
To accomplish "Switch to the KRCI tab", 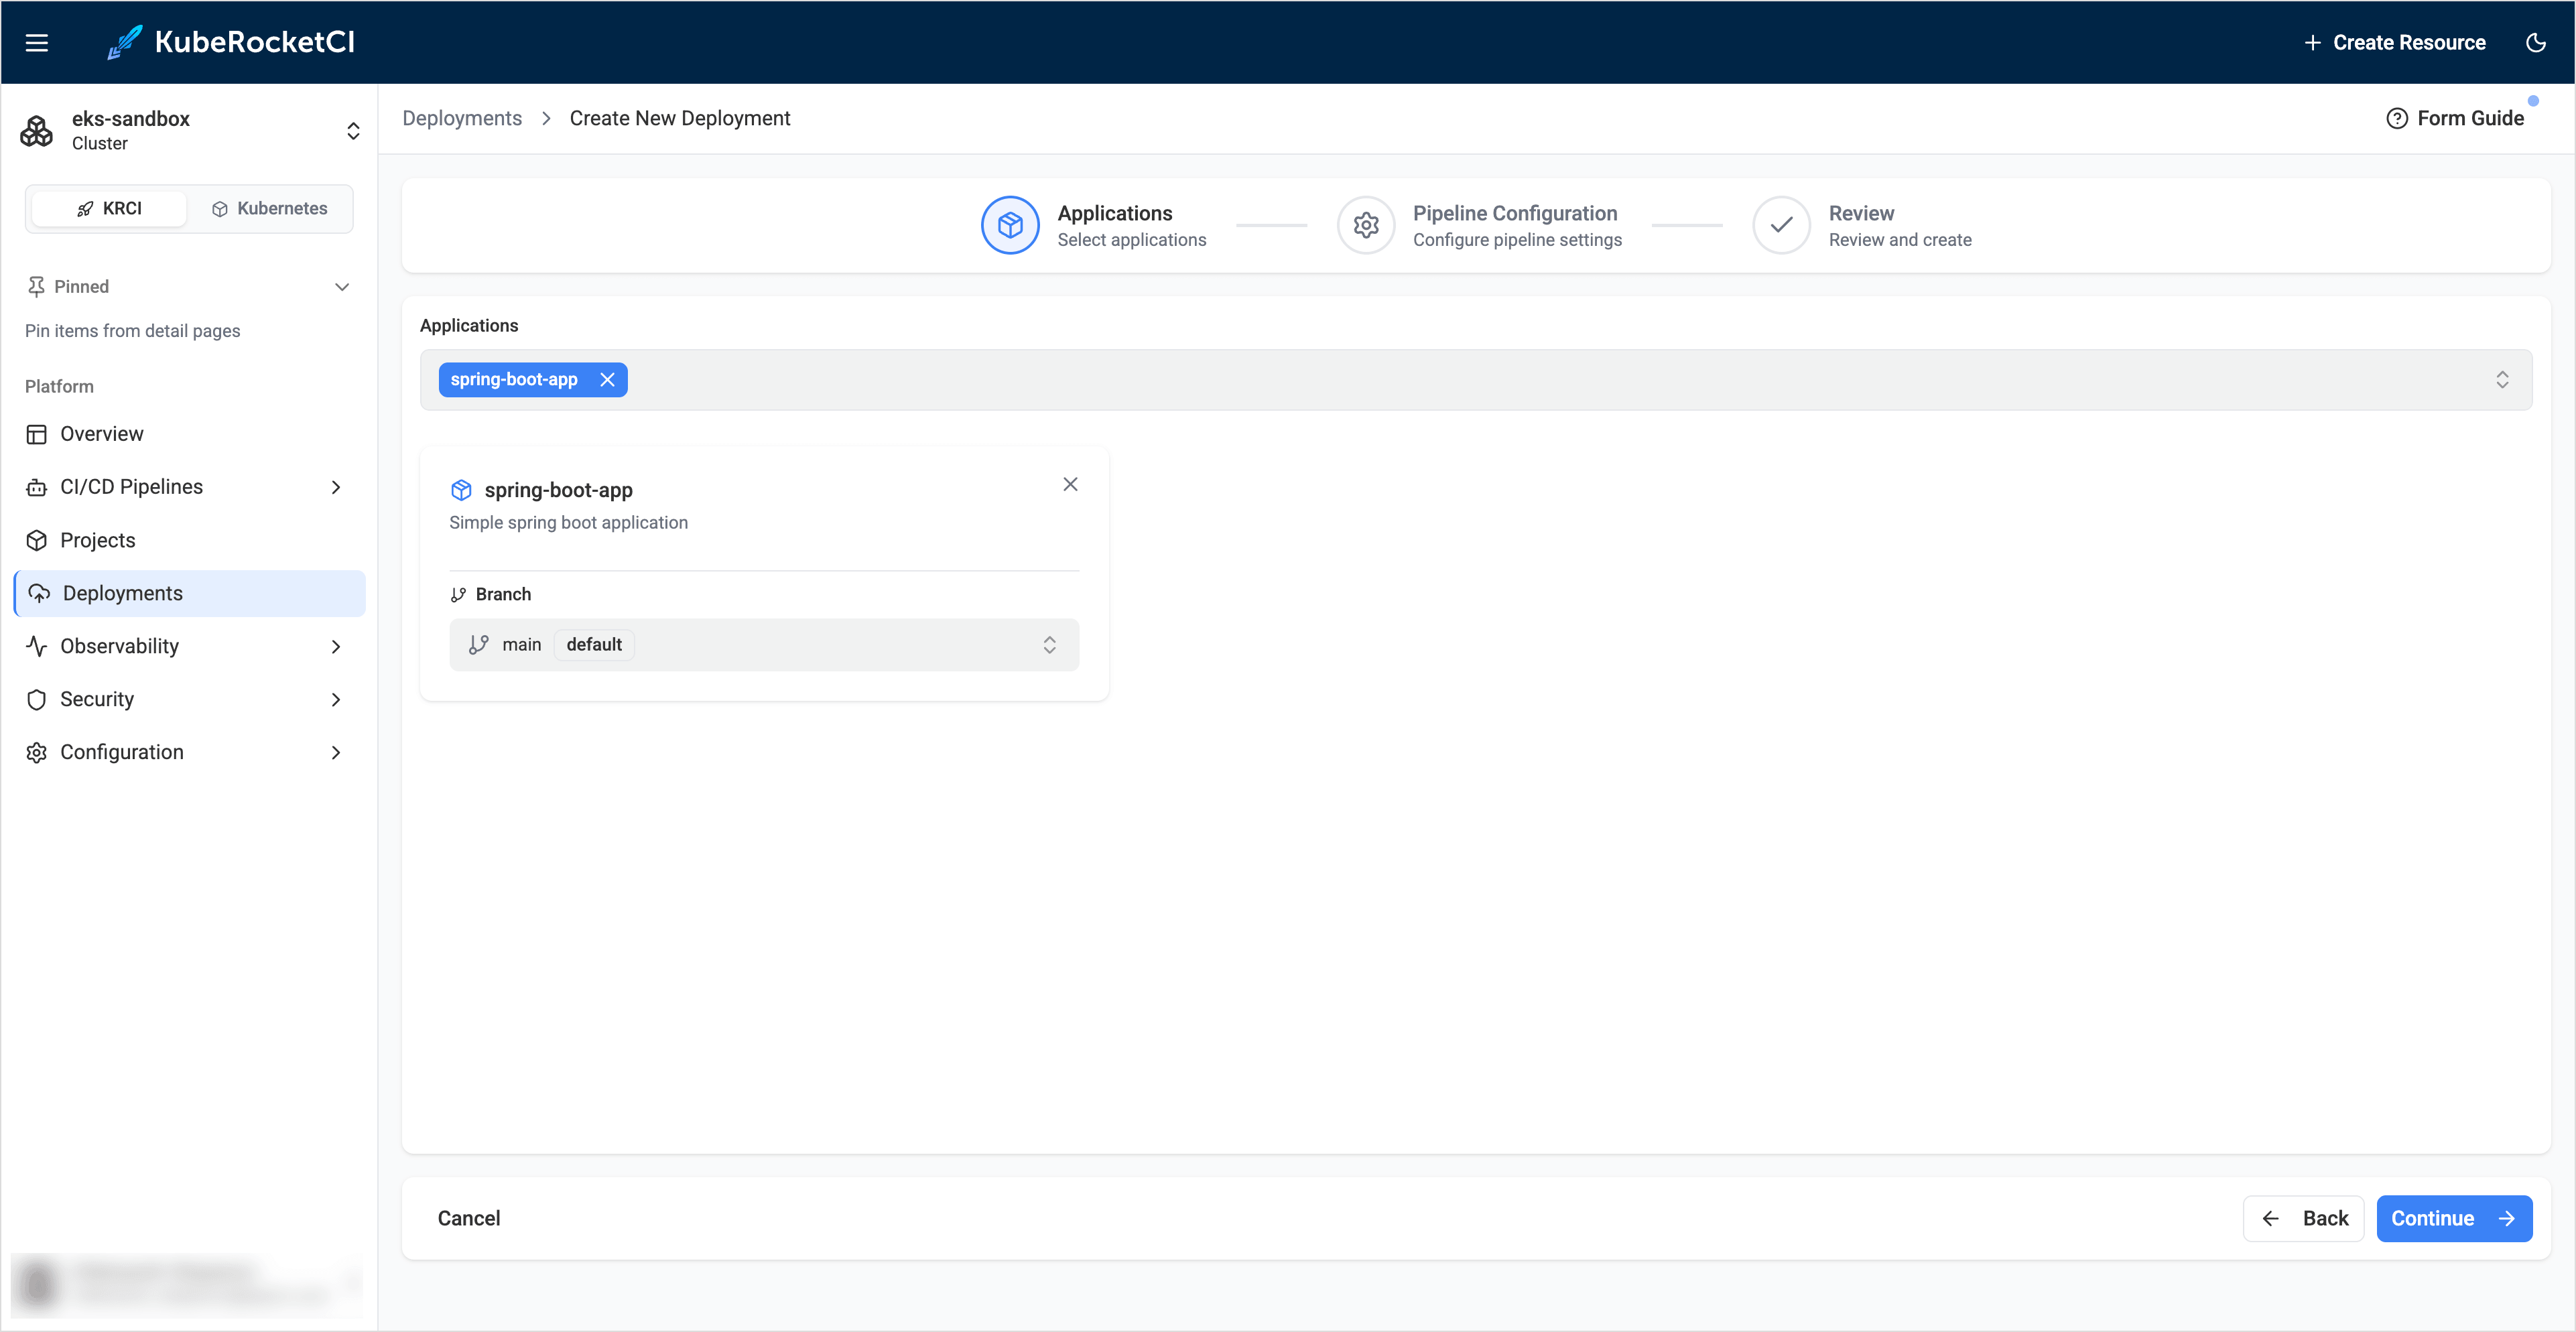I will [109, 208].
